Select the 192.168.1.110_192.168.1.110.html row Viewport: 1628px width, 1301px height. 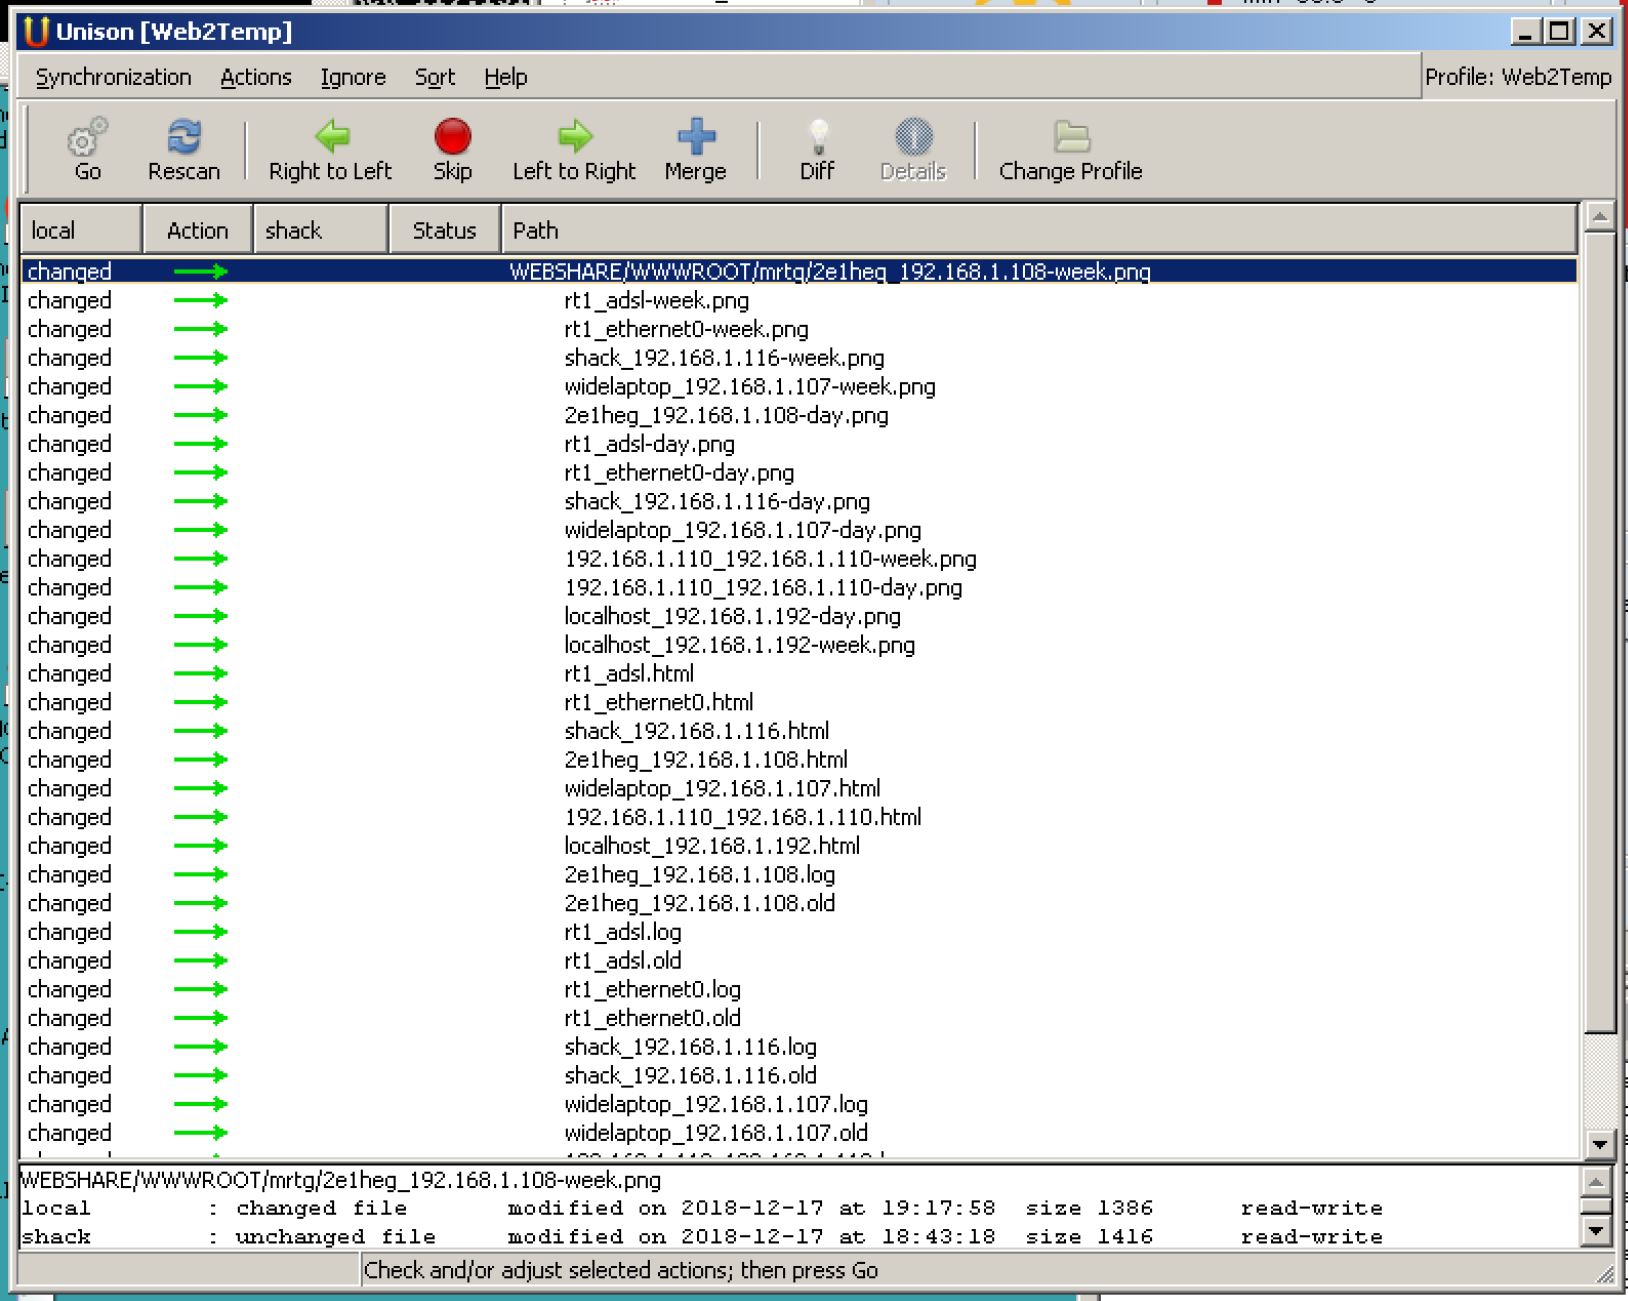(x=799, y=817)
